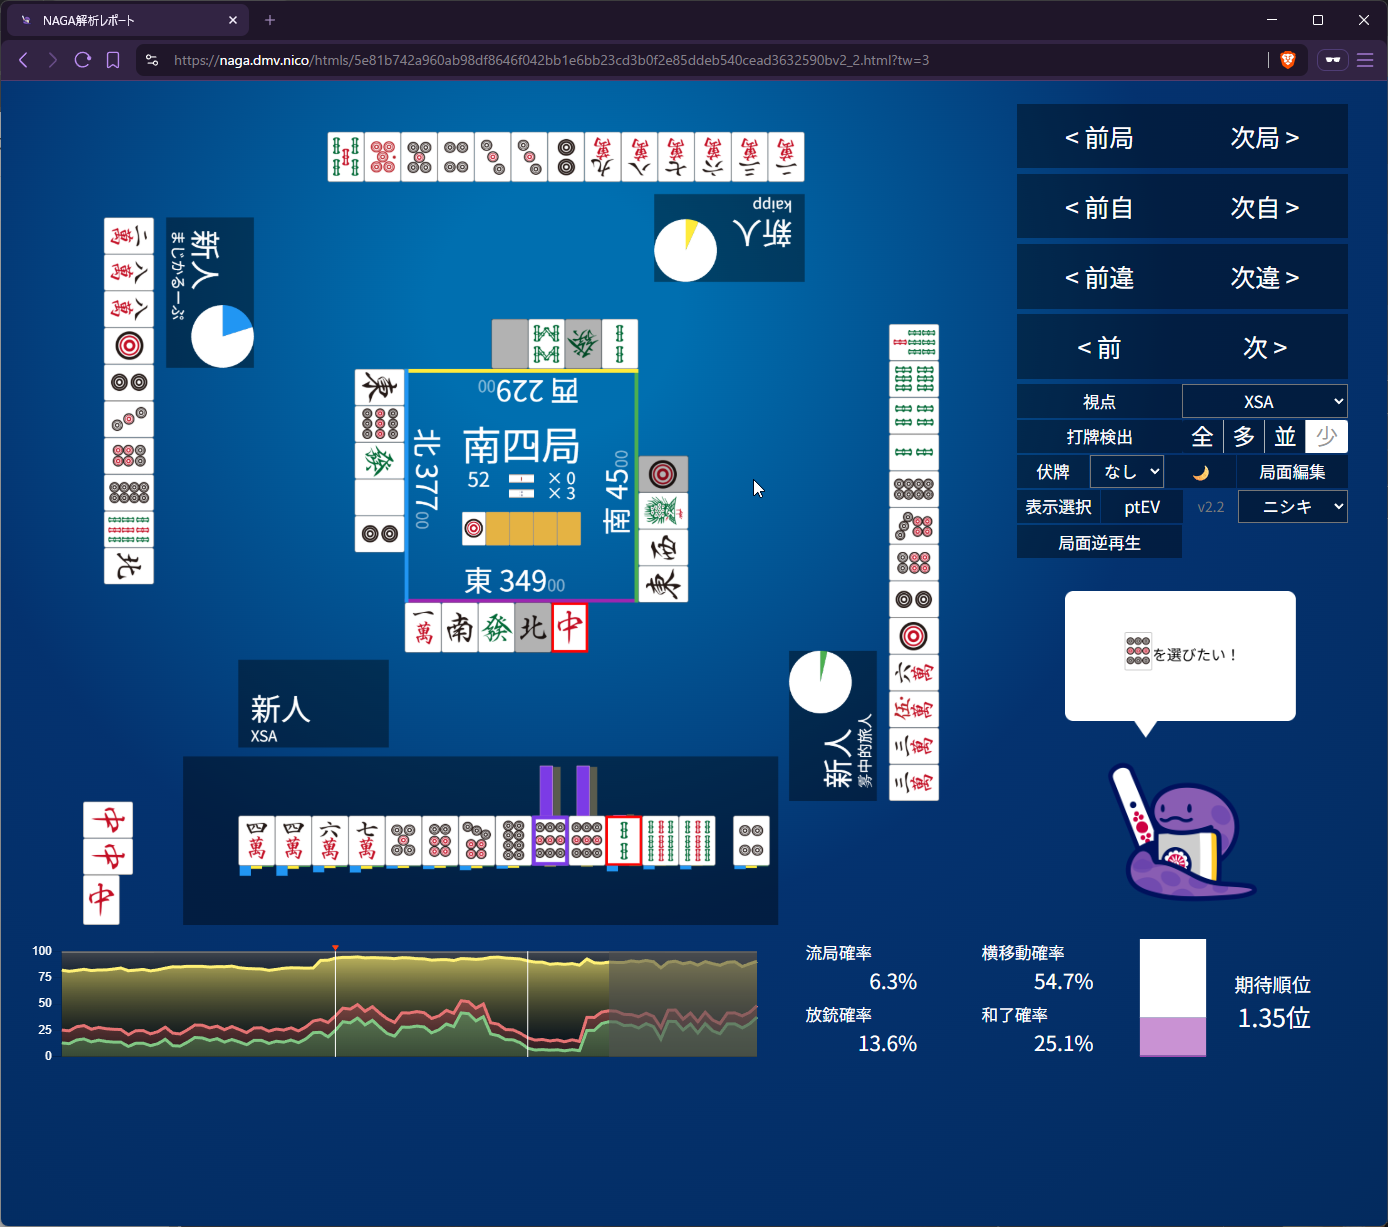Open the ニシキ model dropdown
This screenshot has height=1227, width=1388.
tap(1292, 507)
